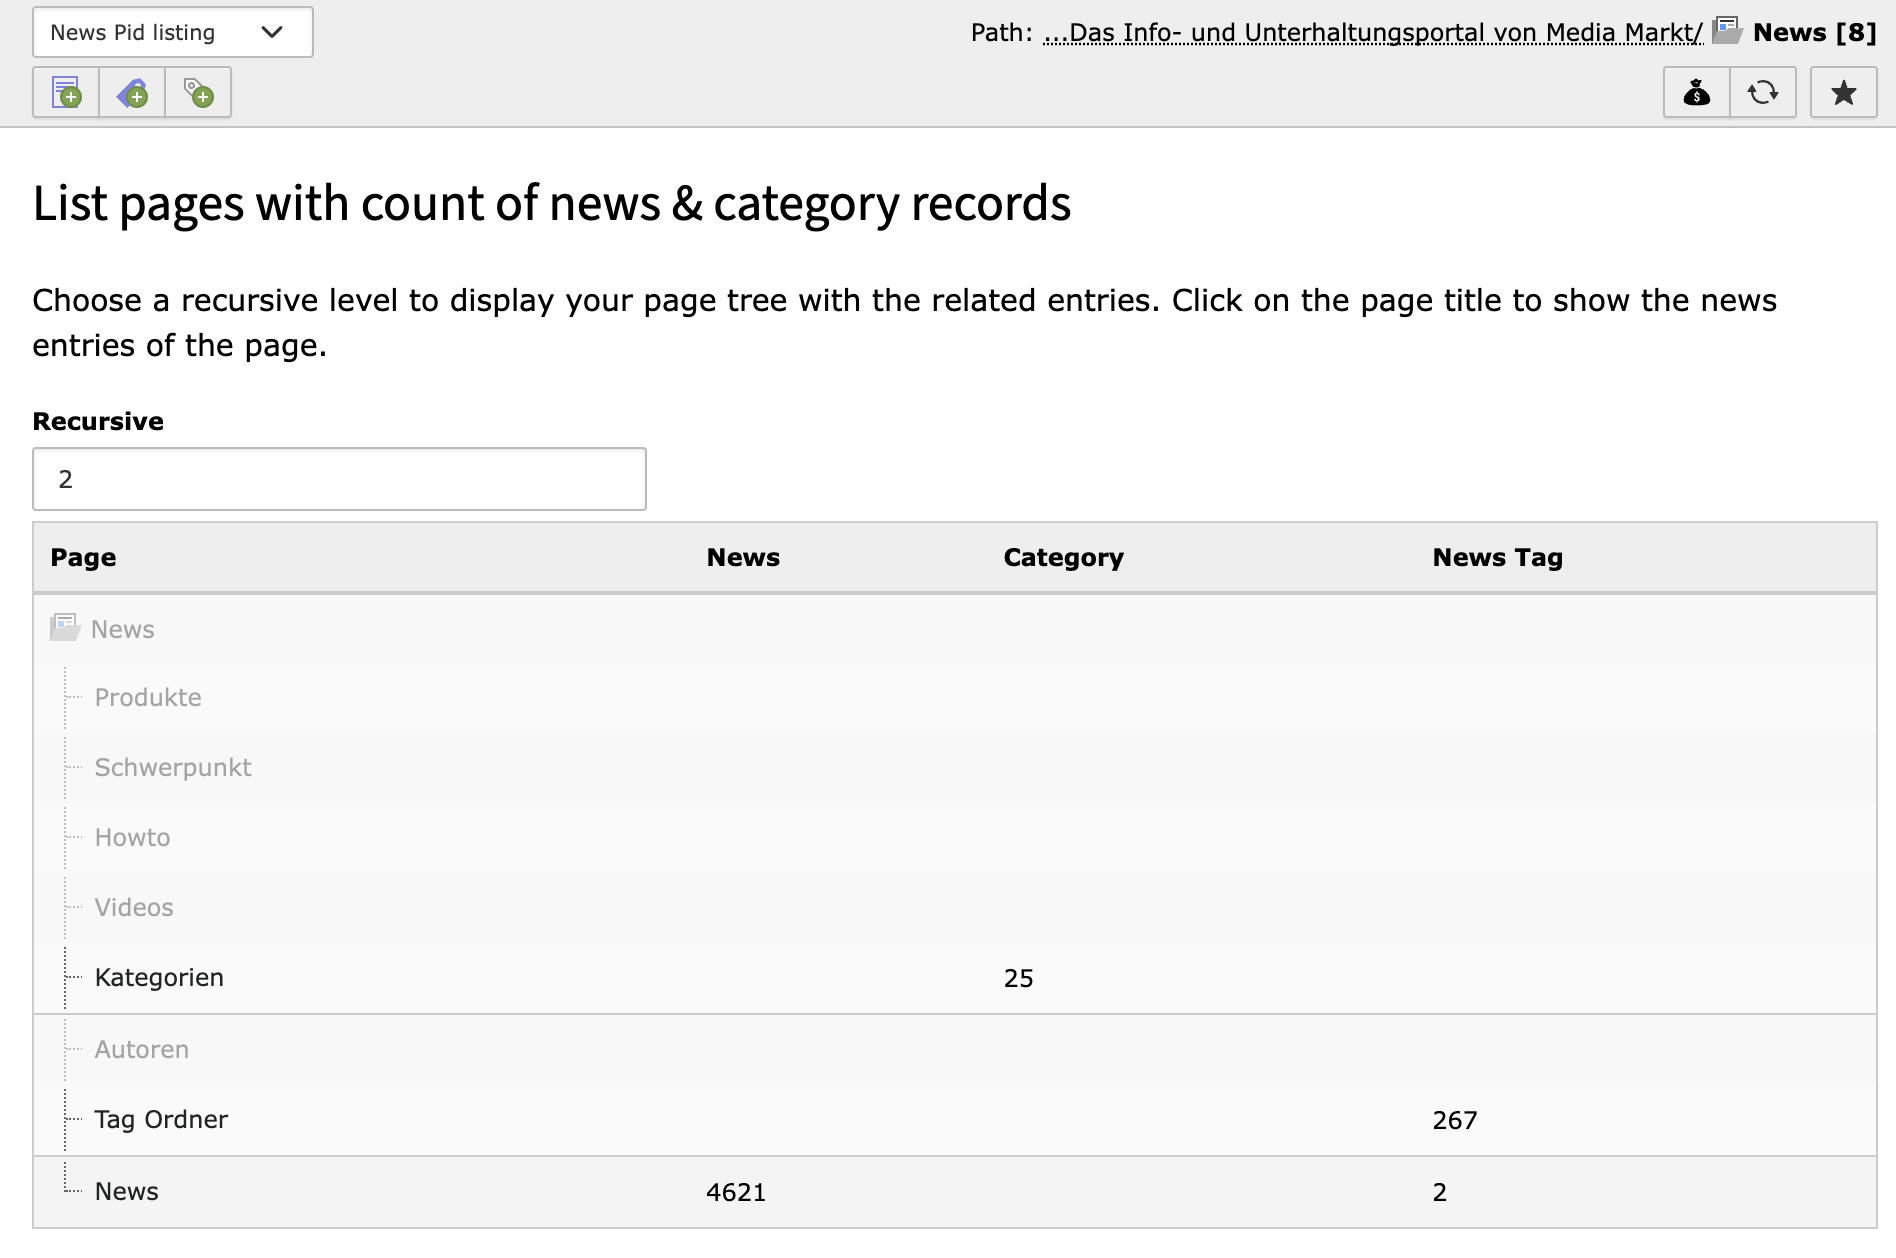Bookmark this page with the star icon
This screenshot has width=1896, height=1258.
point(1843,93)
